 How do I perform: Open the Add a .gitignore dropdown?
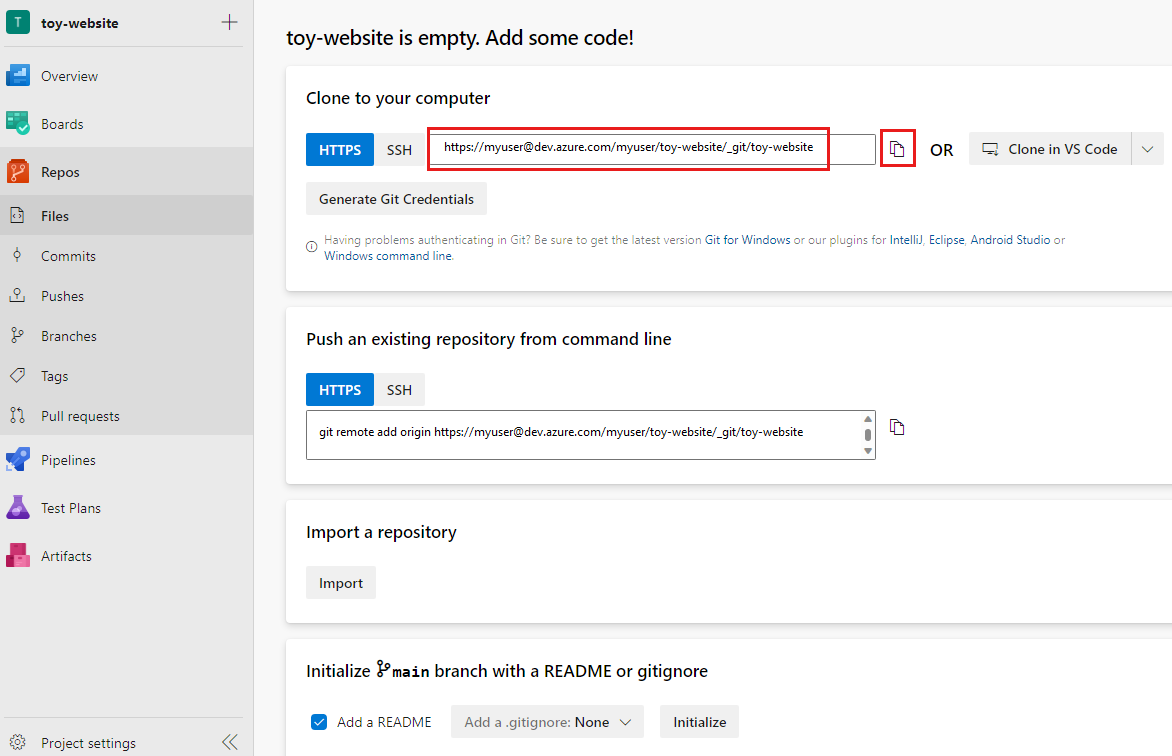[x=547, y=722]
